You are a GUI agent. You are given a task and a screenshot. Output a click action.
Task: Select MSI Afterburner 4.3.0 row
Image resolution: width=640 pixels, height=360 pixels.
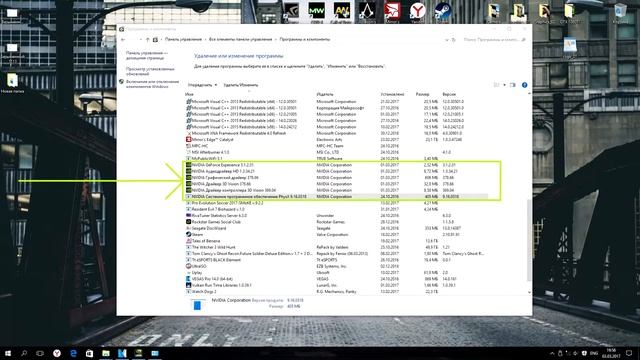pos(337,152)
